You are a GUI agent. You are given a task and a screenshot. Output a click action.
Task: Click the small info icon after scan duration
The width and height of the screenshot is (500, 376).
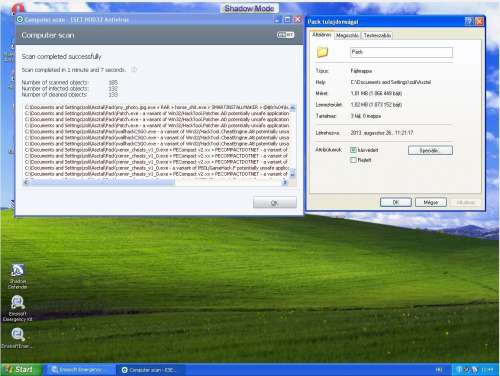pyautogui.click(x=134, y=70)
